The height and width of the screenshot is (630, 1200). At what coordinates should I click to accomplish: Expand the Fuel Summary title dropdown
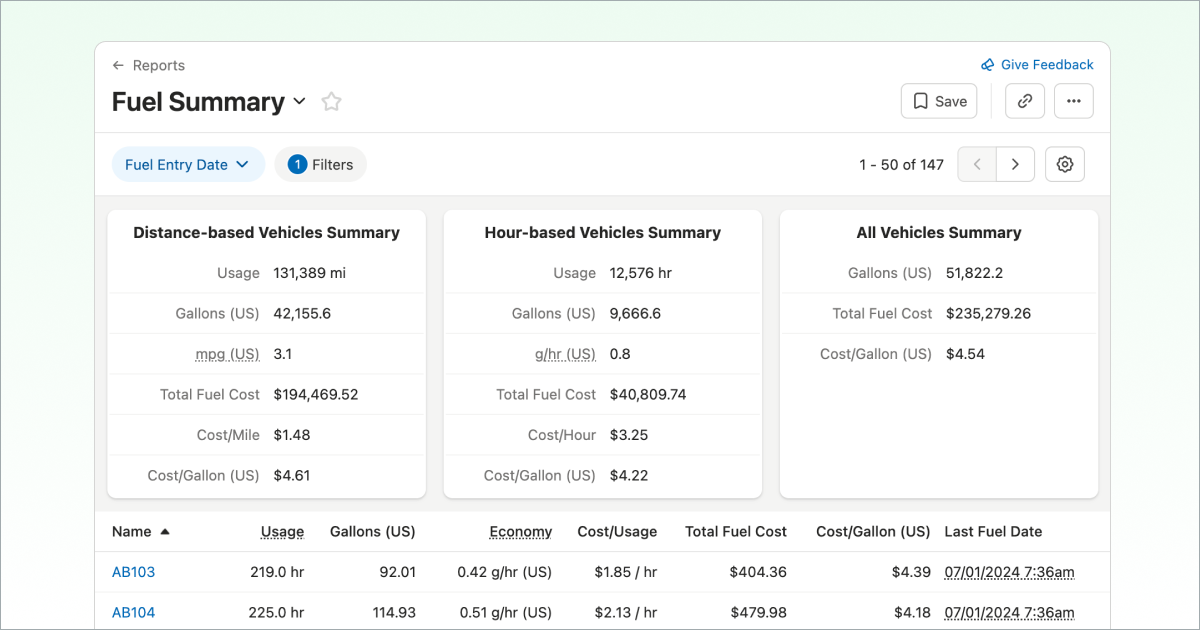[299, 102]
